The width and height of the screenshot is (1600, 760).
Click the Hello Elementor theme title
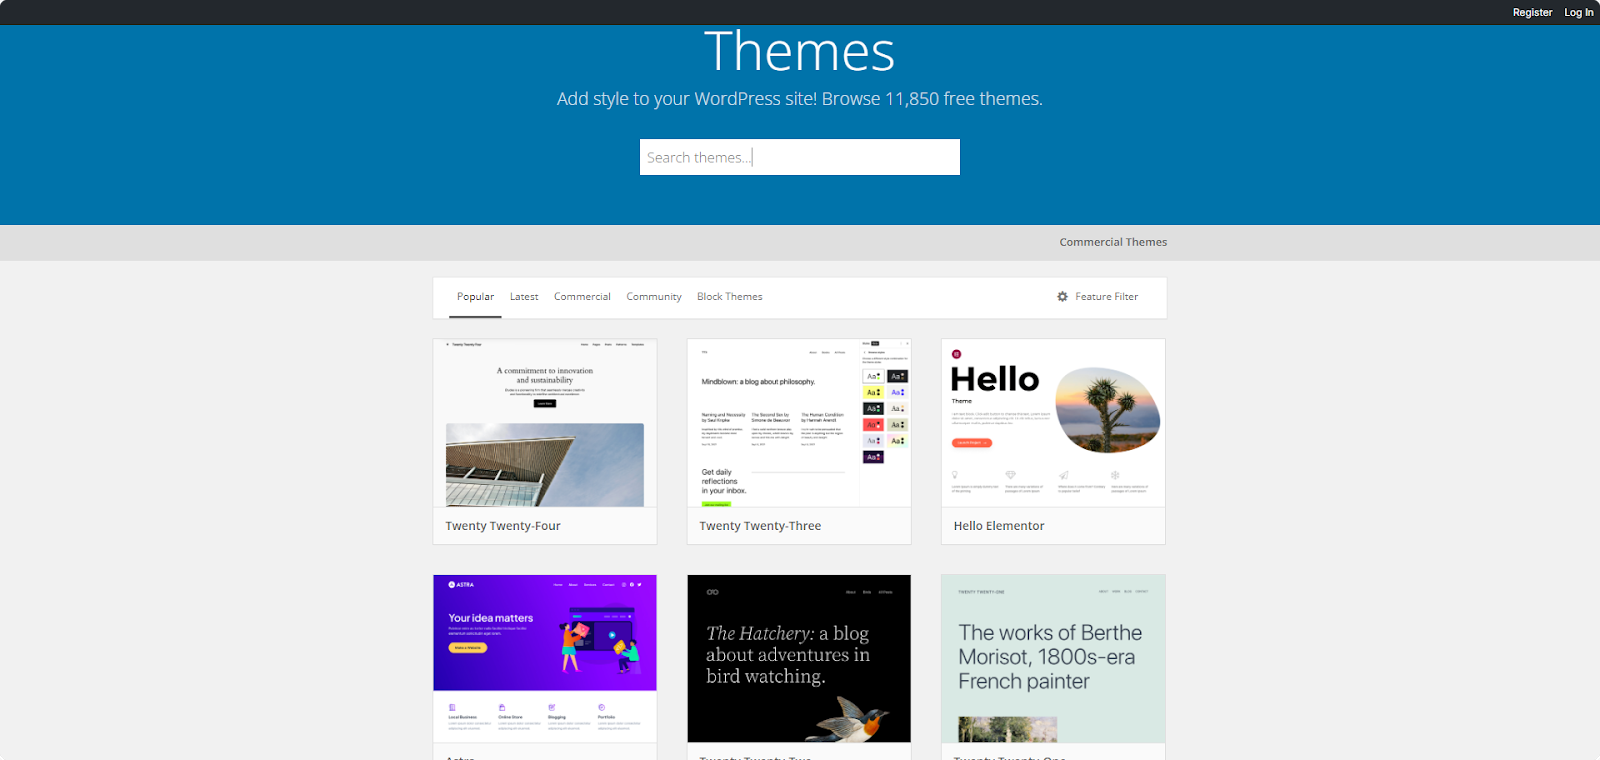tap(999, 526)
